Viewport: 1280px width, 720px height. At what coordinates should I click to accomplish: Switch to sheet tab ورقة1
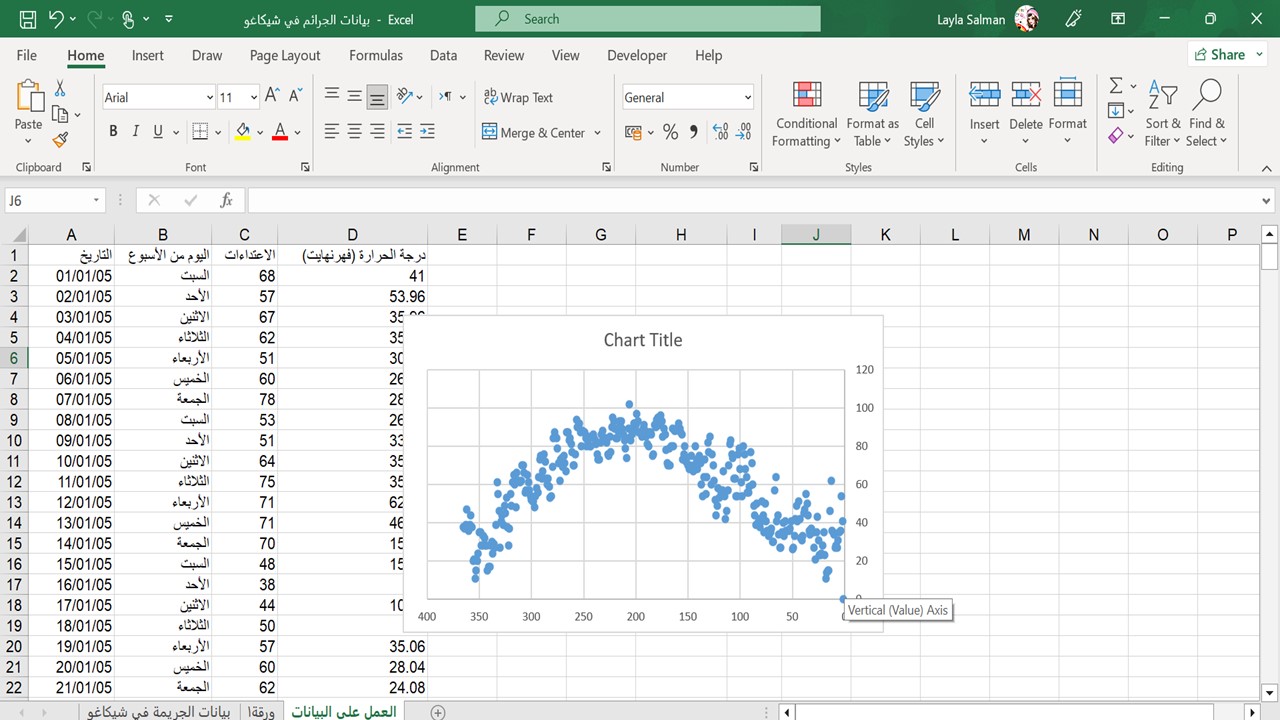[262, 711]
